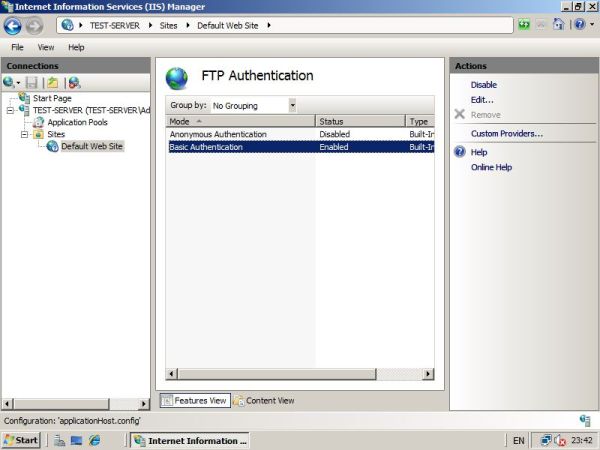Click the Connections pane right scroll arrow

click(x=143, y=404)
